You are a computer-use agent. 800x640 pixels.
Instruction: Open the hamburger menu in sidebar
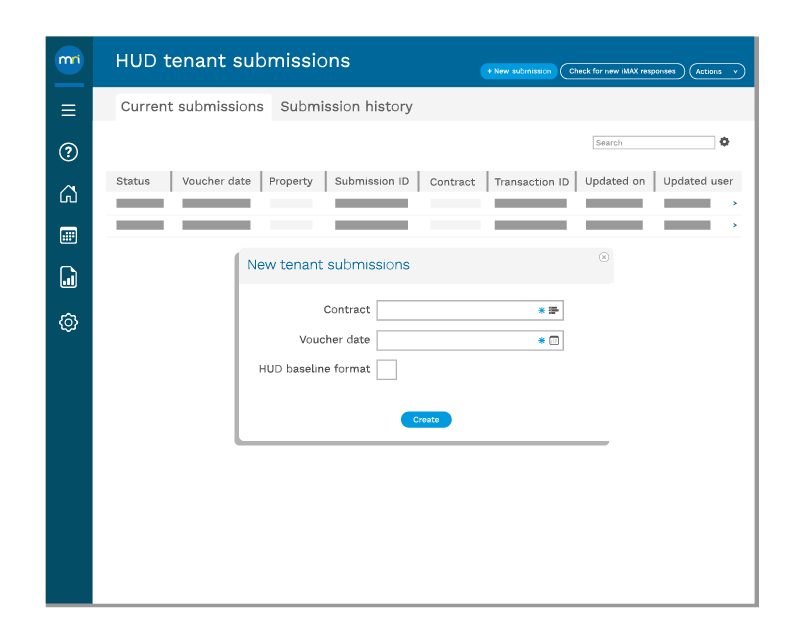pos(69,110)
